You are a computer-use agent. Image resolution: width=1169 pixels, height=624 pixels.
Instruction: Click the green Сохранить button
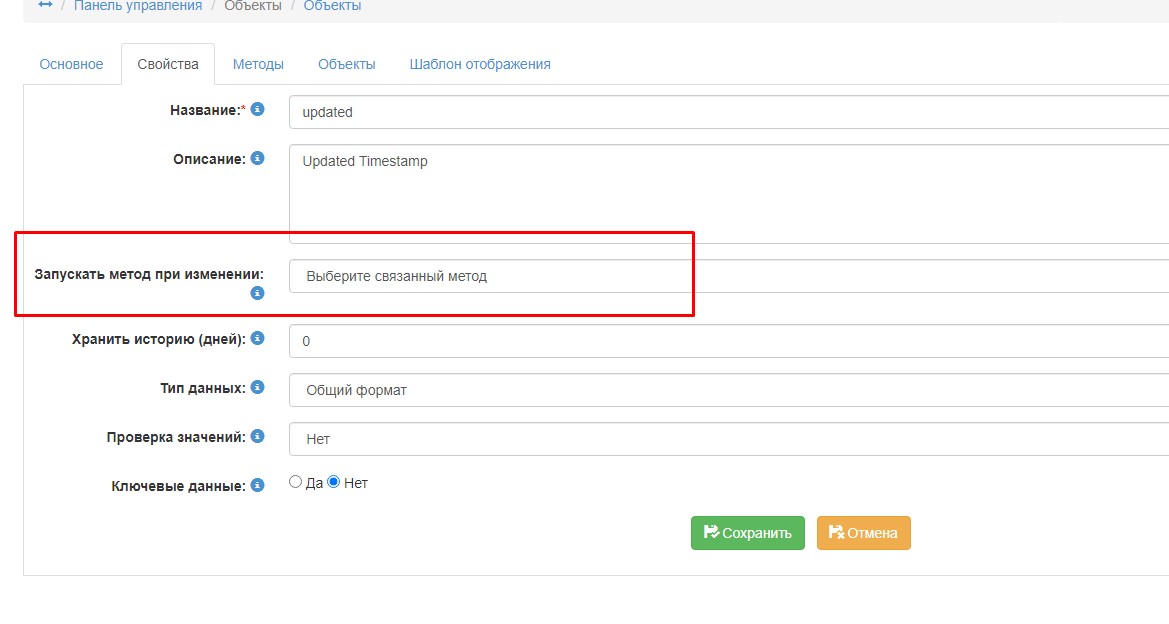[747, 533]
